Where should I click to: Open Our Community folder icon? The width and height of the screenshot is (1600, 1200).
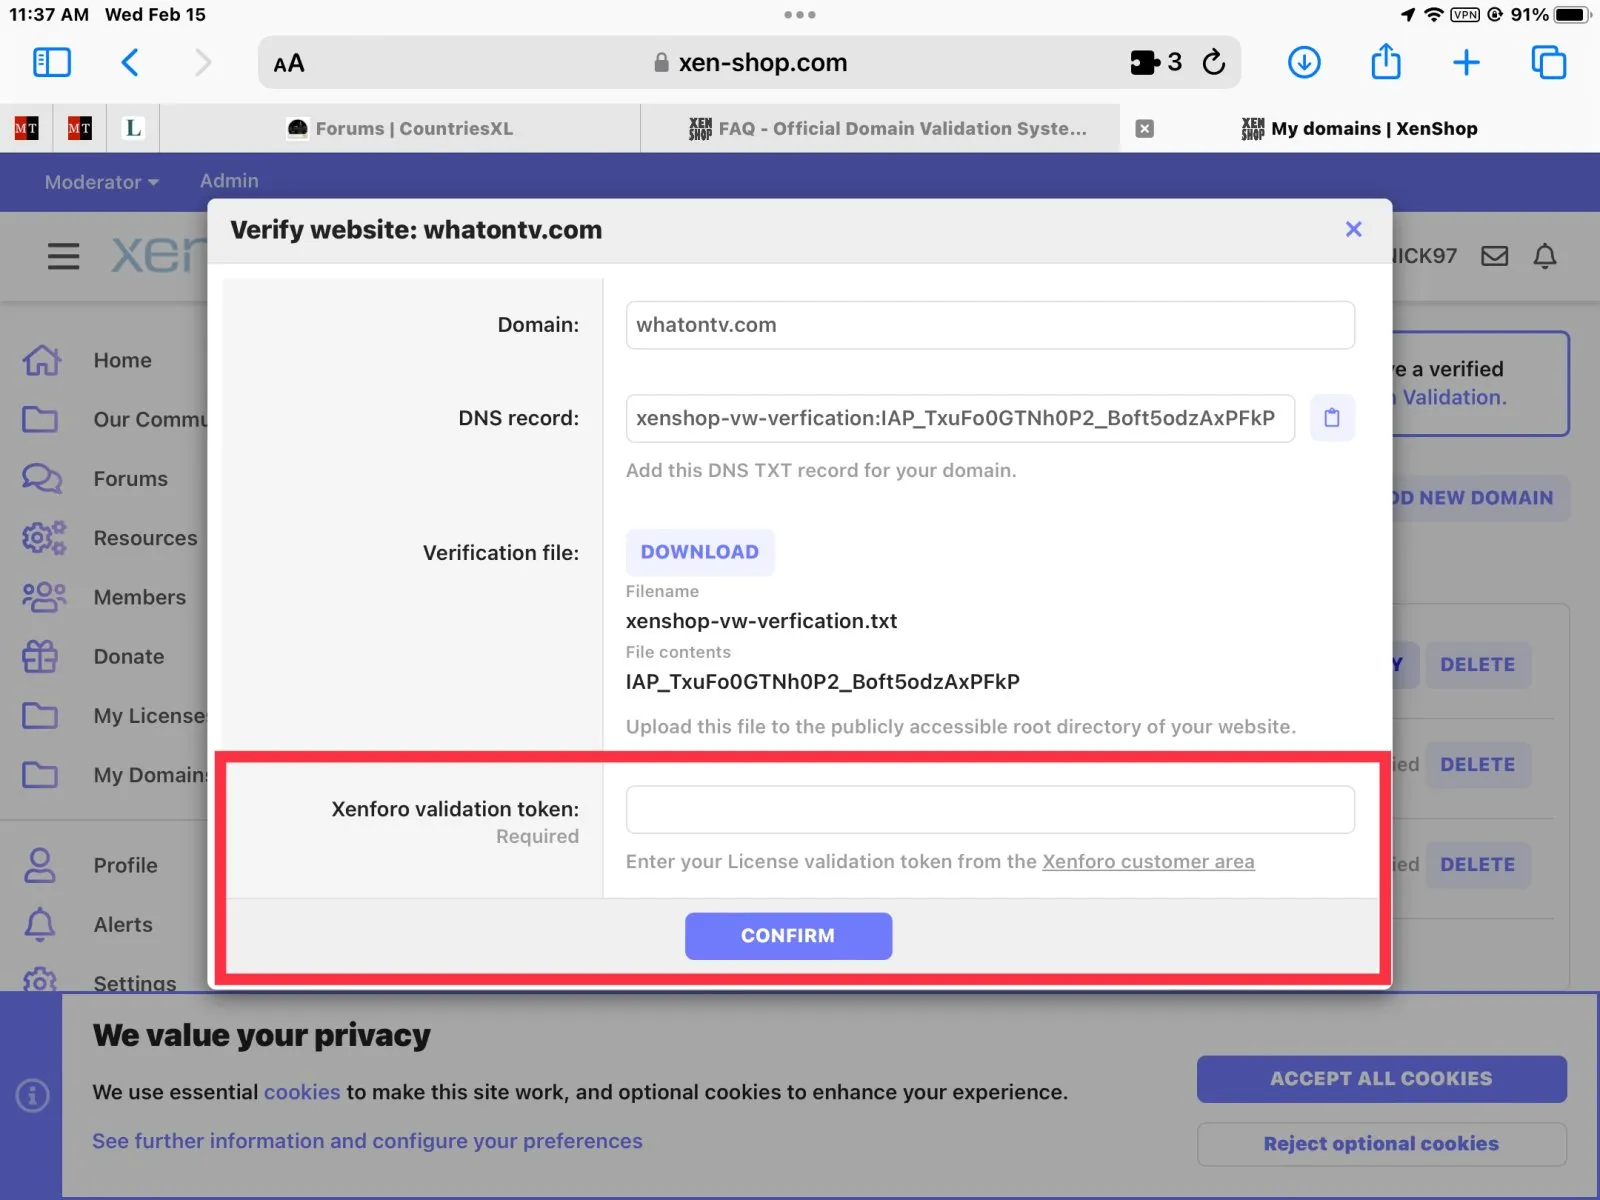click(40, 419)
